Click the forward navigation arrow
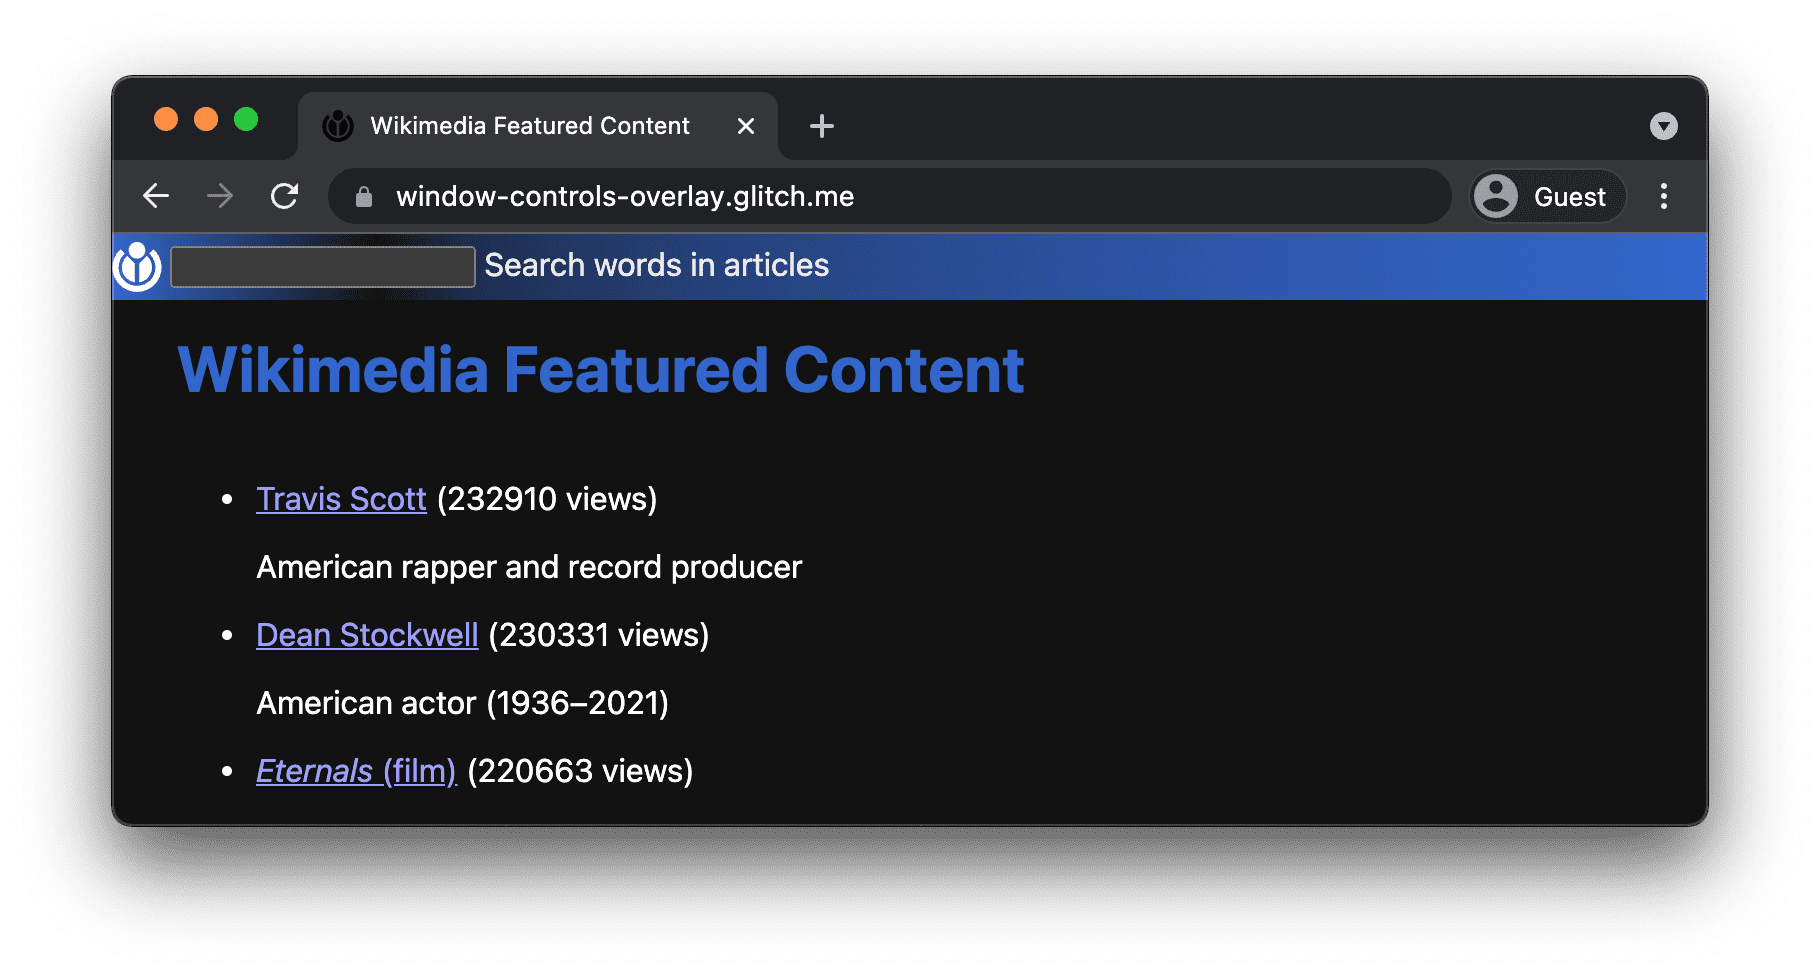 point(220,196)
